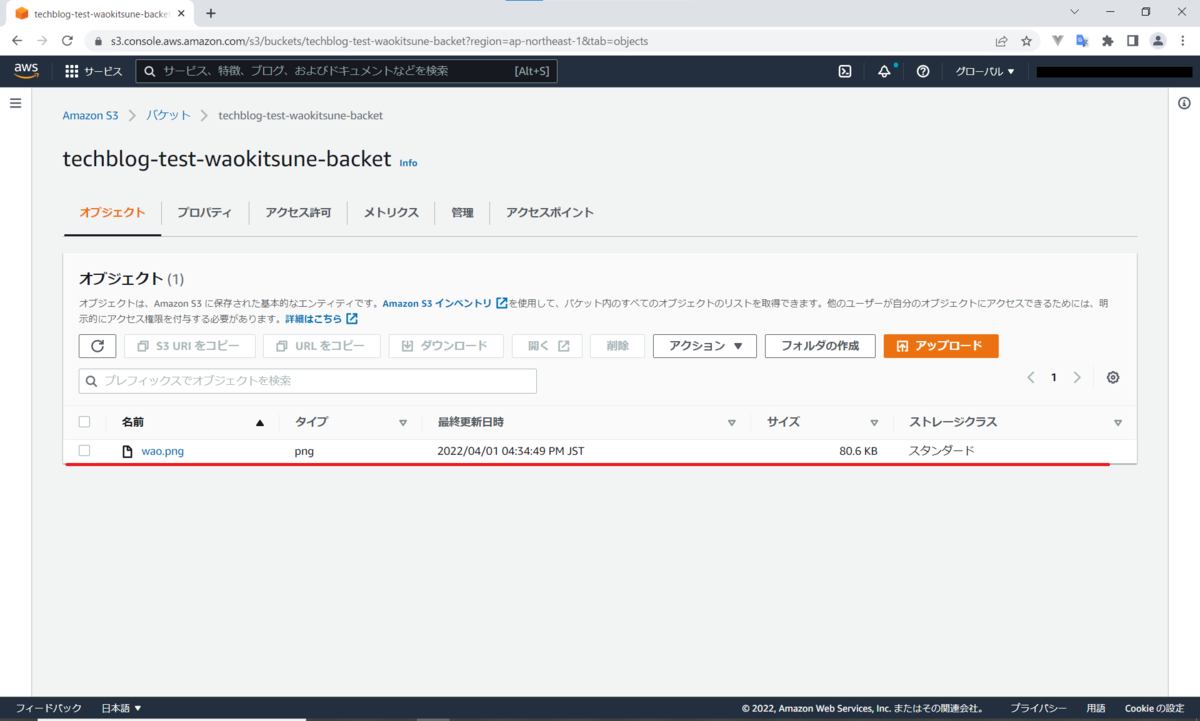Open the wao.png object link
The image size is (1200, 721).
coord(162,451)
